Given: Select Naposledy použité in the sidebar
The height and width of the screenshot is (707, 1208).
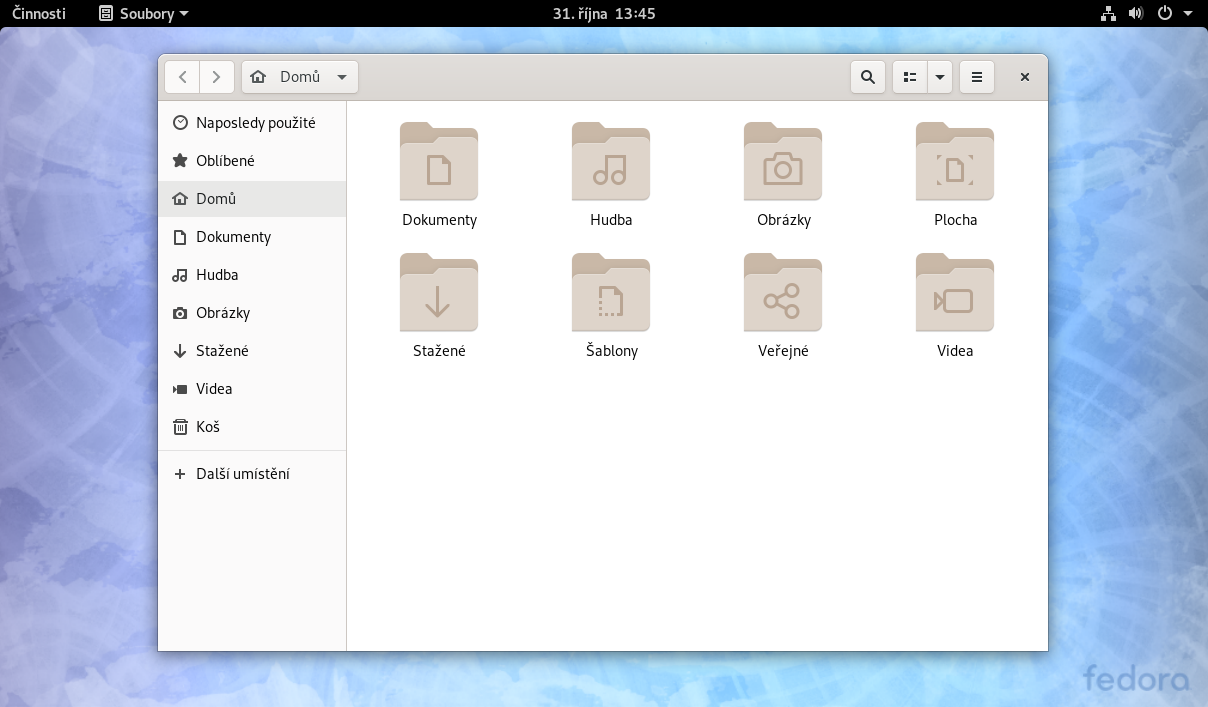Looking at the screenshot, I should coord(256,122).
